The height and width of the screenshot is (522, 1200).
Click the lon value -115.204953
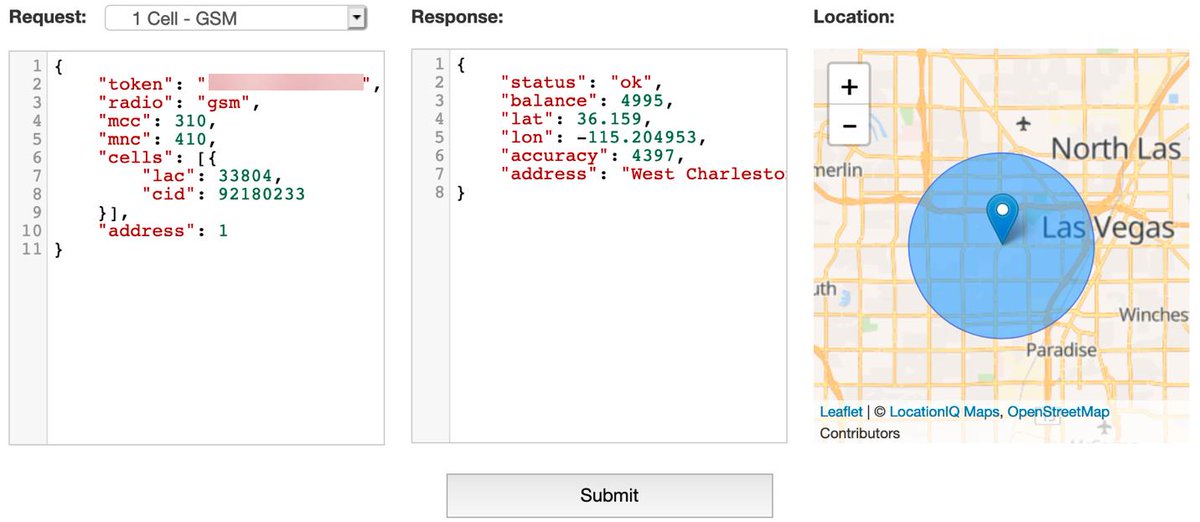click(641, 139)
